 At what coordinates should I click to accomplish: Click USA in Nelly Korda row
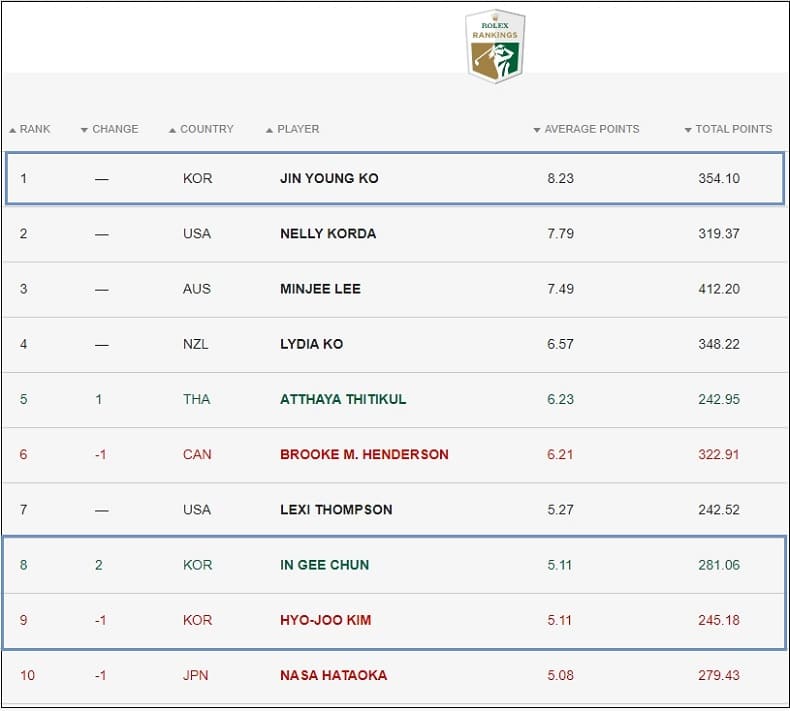coord(197,234)
